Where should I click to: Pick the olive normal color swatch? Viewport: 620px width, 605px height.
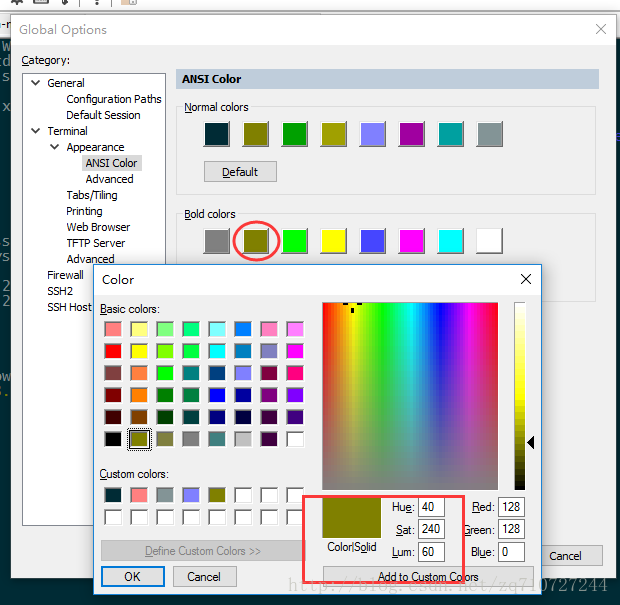(x=256, y=134)
